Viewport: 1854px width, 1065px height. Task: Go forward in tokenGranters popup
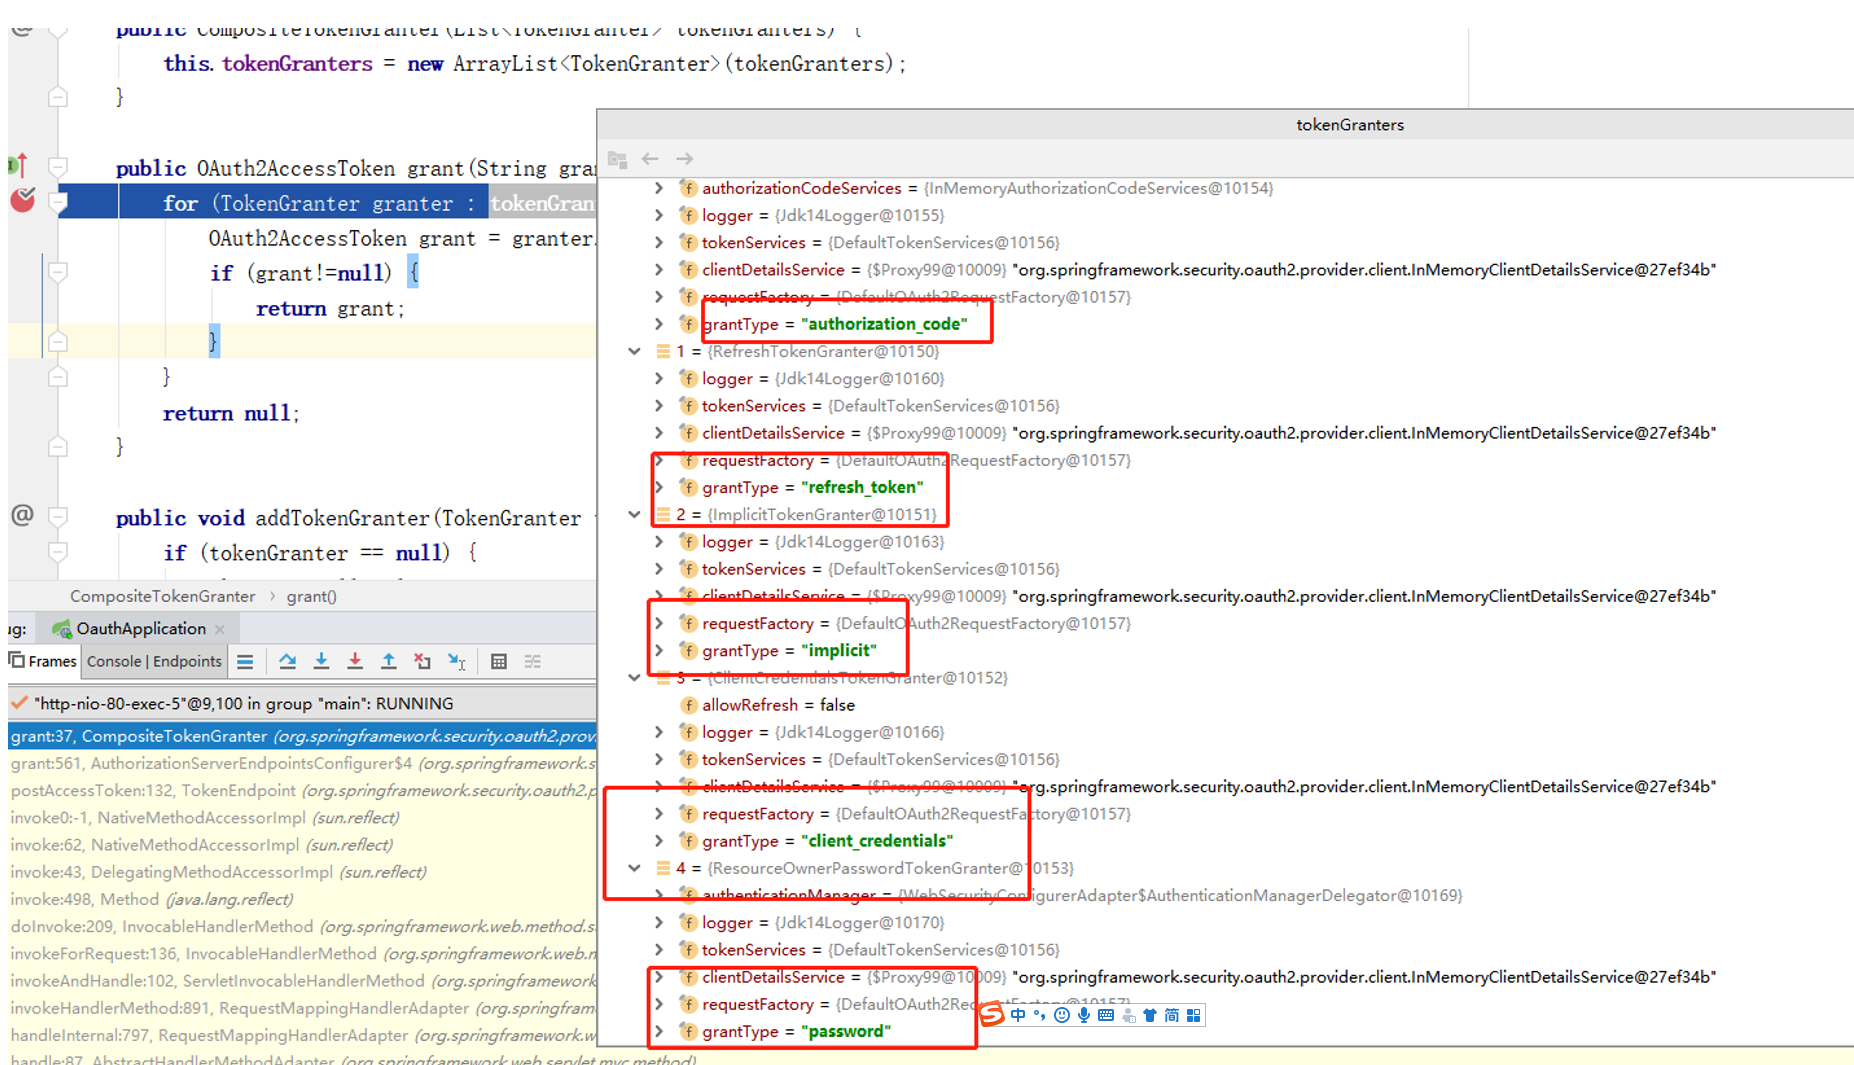click(x=684, y=159)
